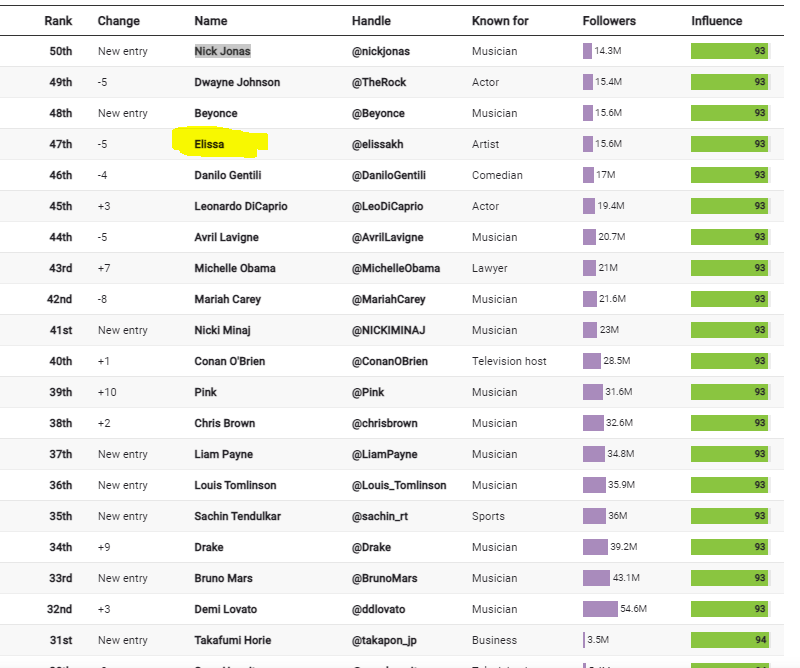
Task: Click the name Michelle Obama
Action: 235,268
